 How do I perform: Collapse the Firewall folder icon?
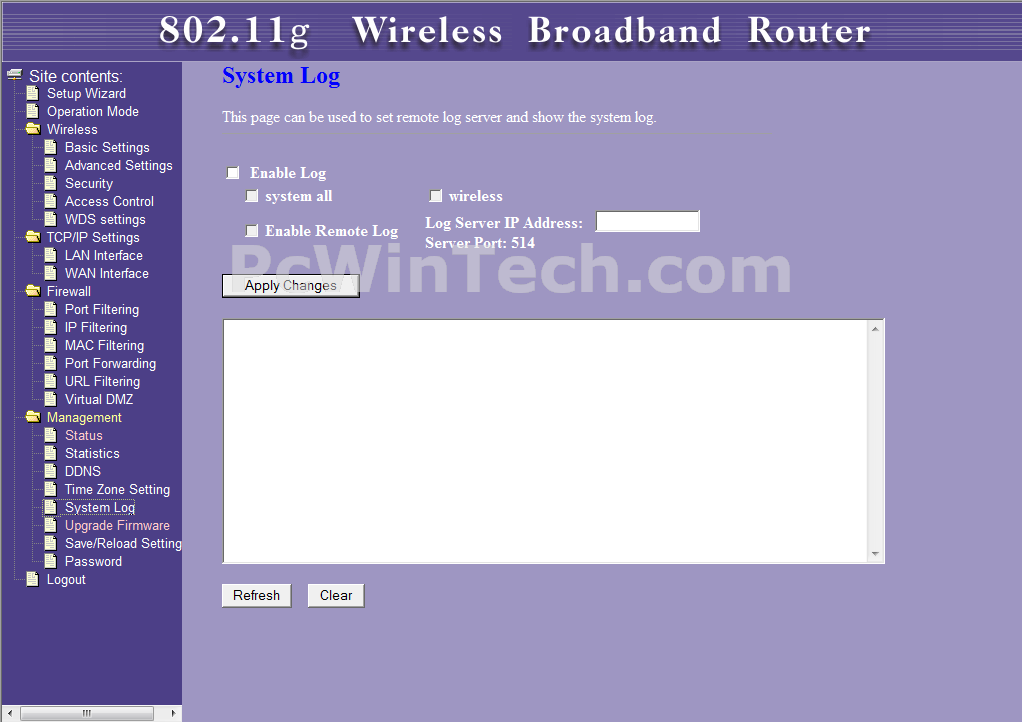33,291
